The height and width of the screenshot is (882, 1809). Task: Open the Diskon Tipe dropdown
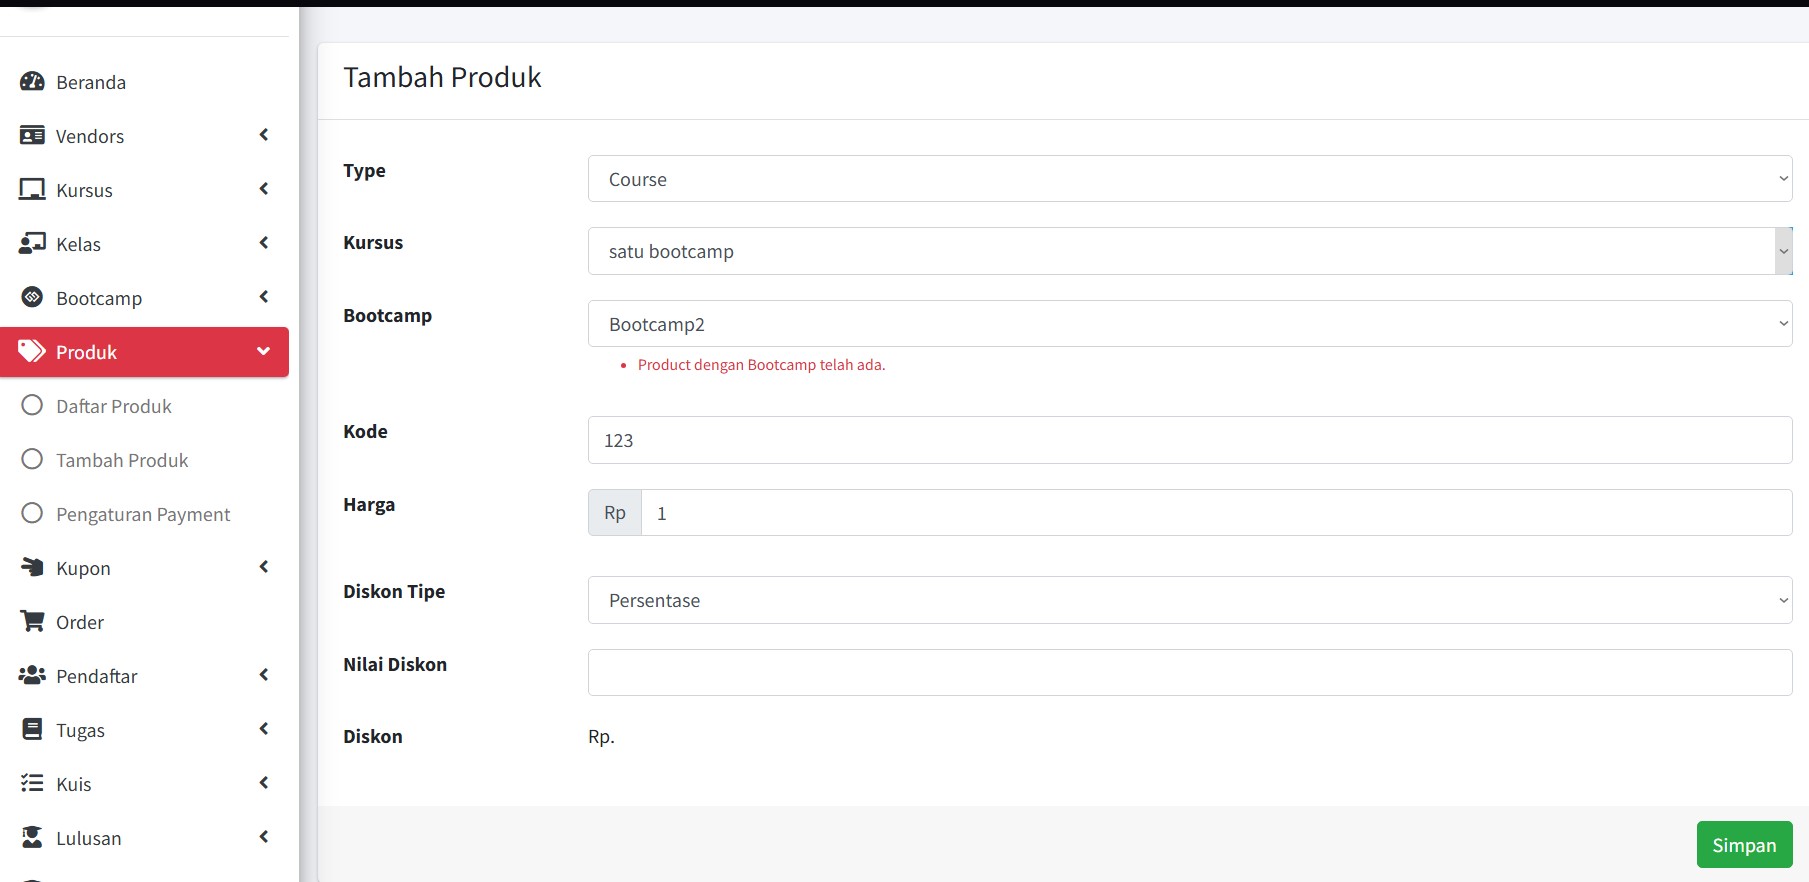coord(1189,600)
